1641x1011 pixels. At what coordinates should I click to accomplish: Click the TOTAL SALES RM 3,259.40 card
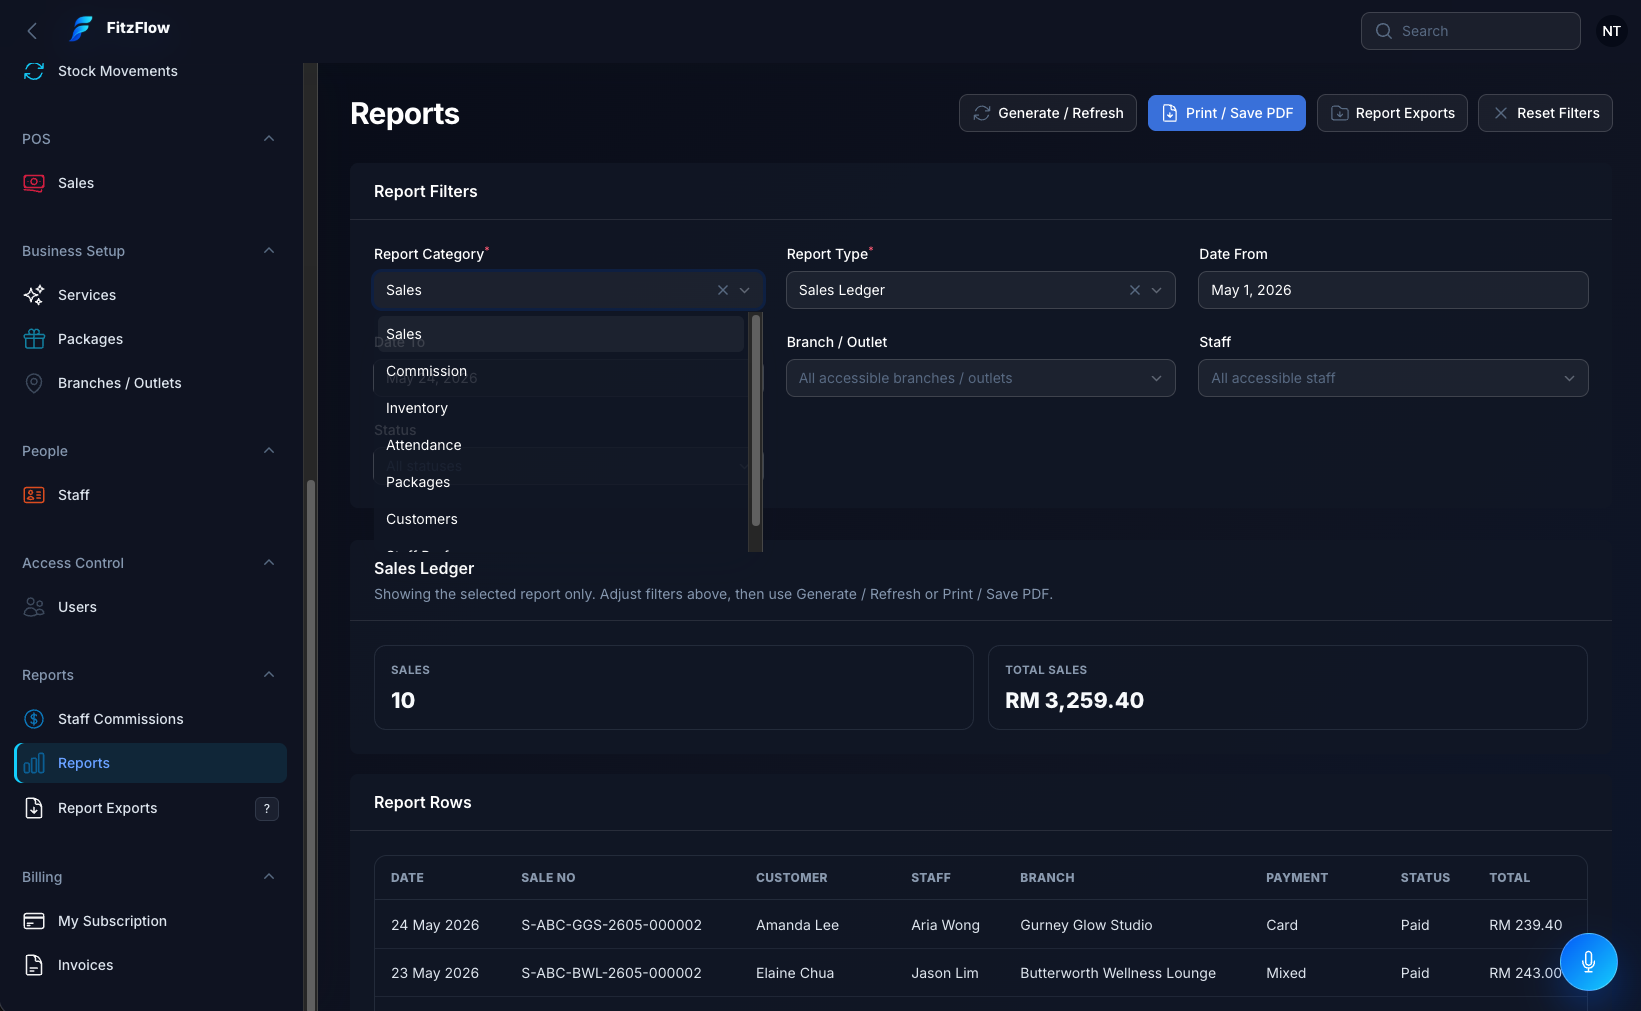coord(1287,687)
